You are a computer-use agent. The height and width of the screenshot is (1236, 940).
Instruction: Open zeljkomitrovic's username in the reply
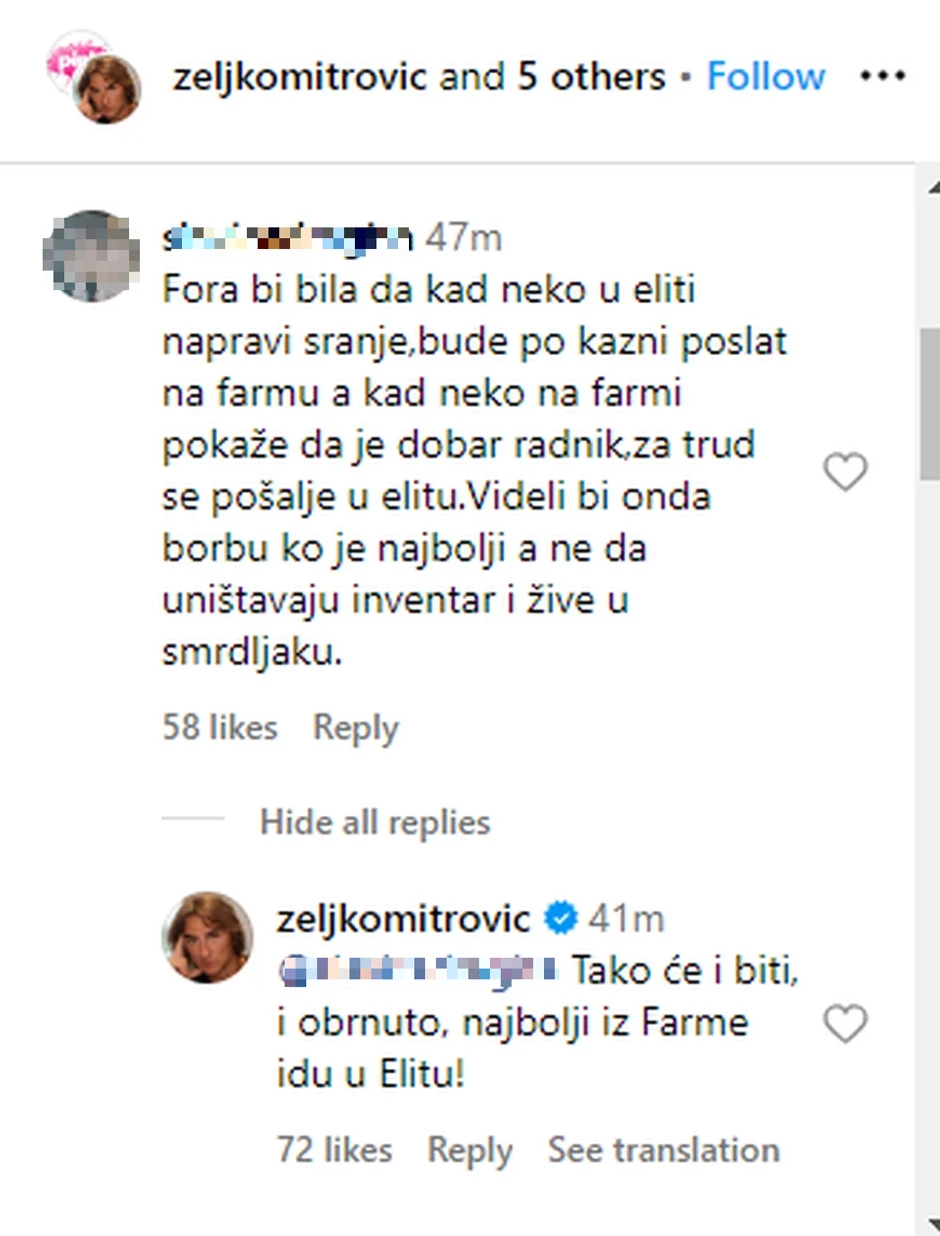(404, 917)
